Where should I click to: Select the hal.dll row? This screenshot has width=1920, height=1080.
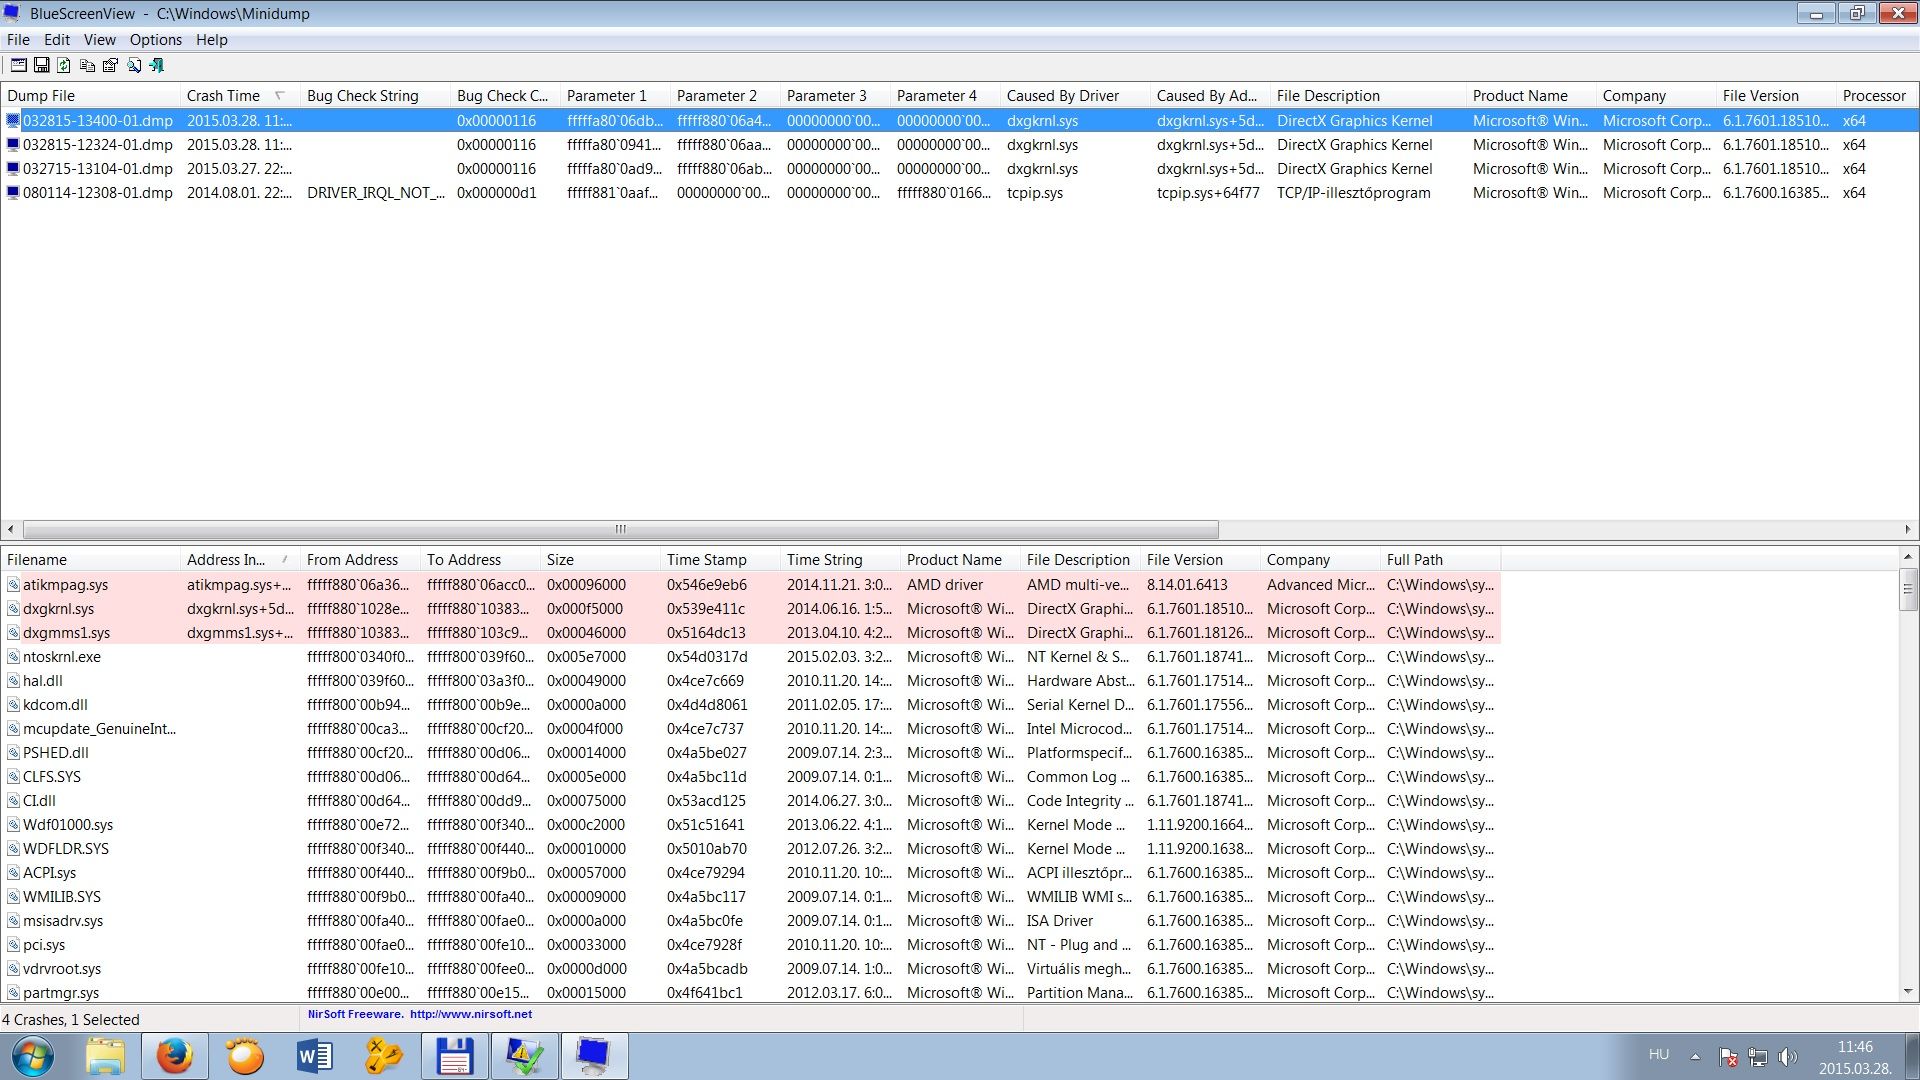pos(750,681)
